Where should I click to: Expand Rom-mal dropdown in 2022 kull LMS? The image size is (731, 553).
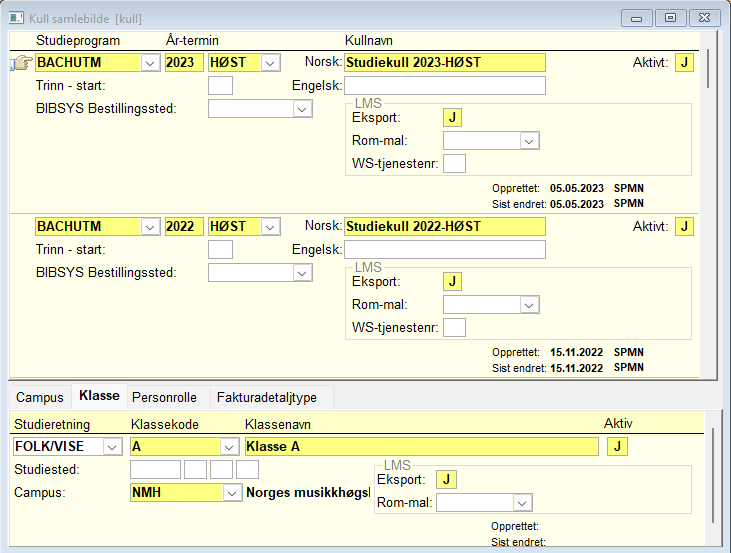(529, 305)
